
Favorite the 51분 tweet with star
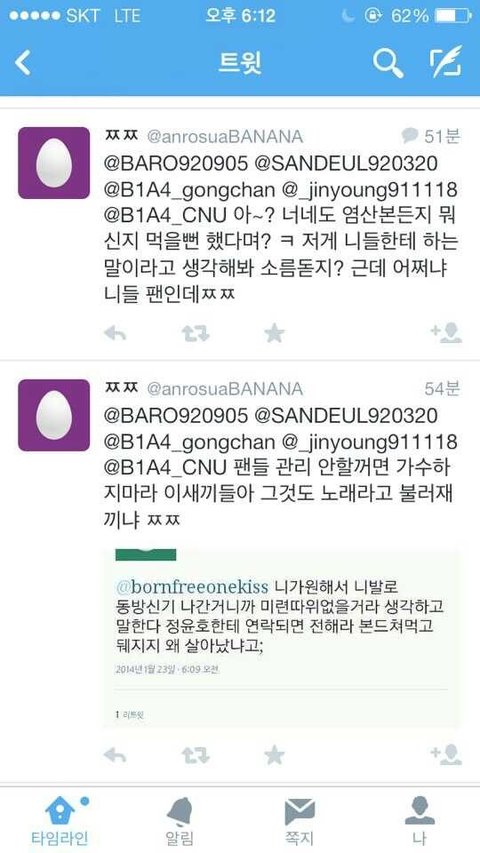pyautogui.click(x=274, y=332)
